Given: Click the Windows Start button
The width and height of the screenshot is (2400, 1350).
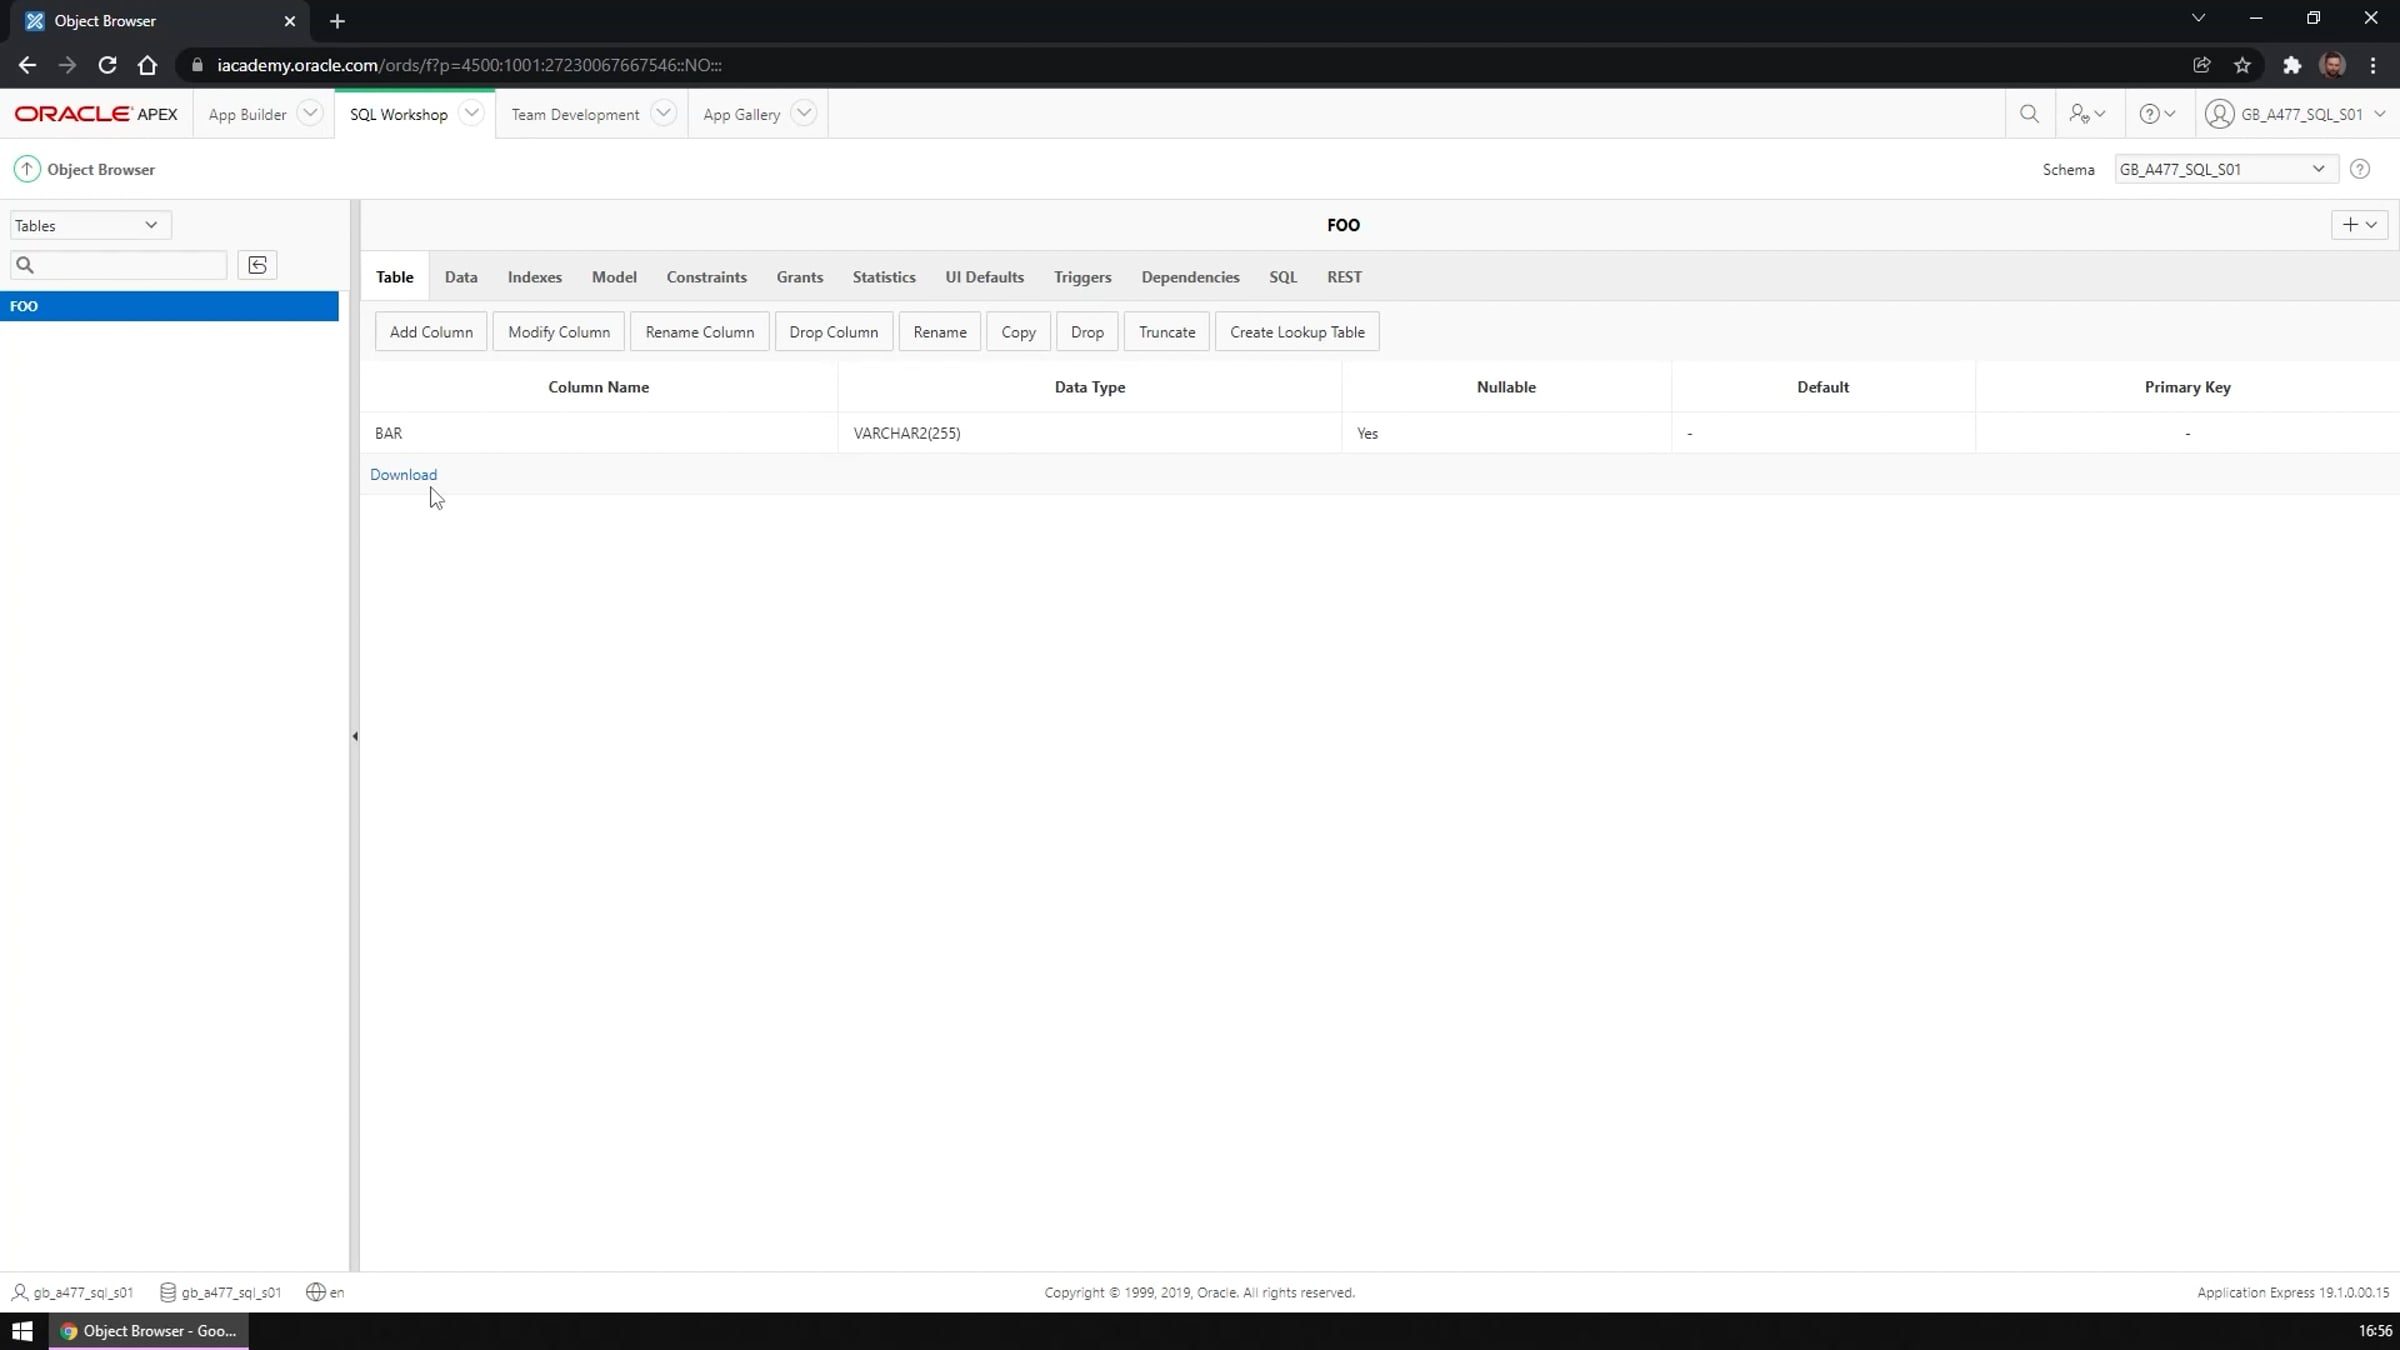Looking at the screenshot, I should [22, 1331].
